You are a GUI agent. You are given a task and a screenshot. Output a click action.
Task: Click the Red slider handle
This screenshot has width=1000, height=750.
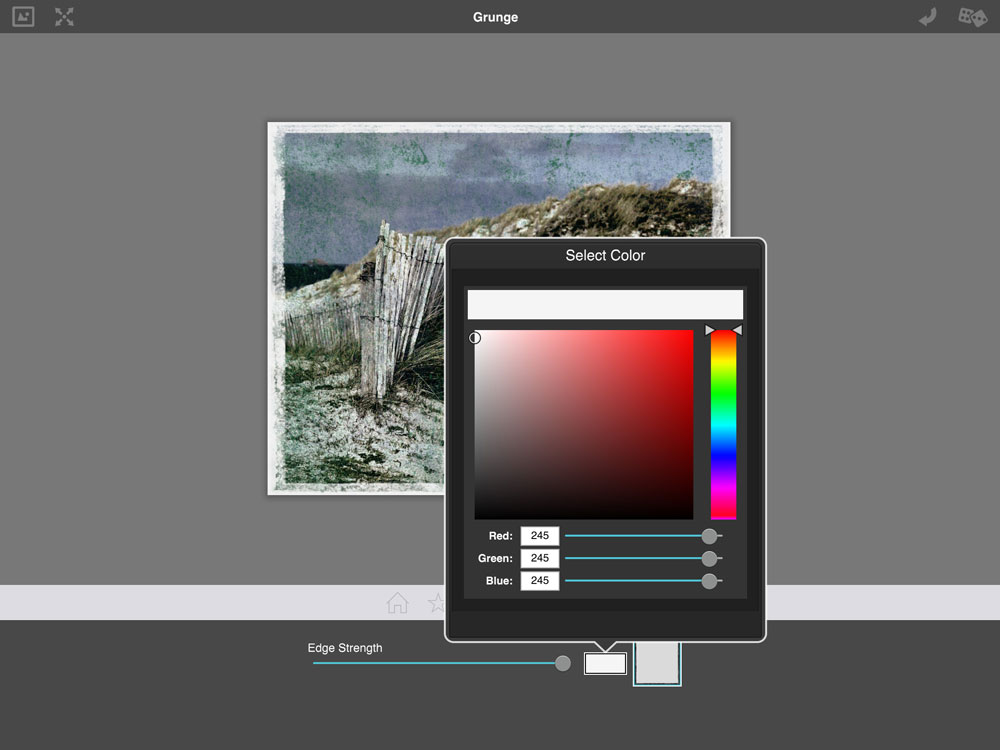(x=709, y=536)
